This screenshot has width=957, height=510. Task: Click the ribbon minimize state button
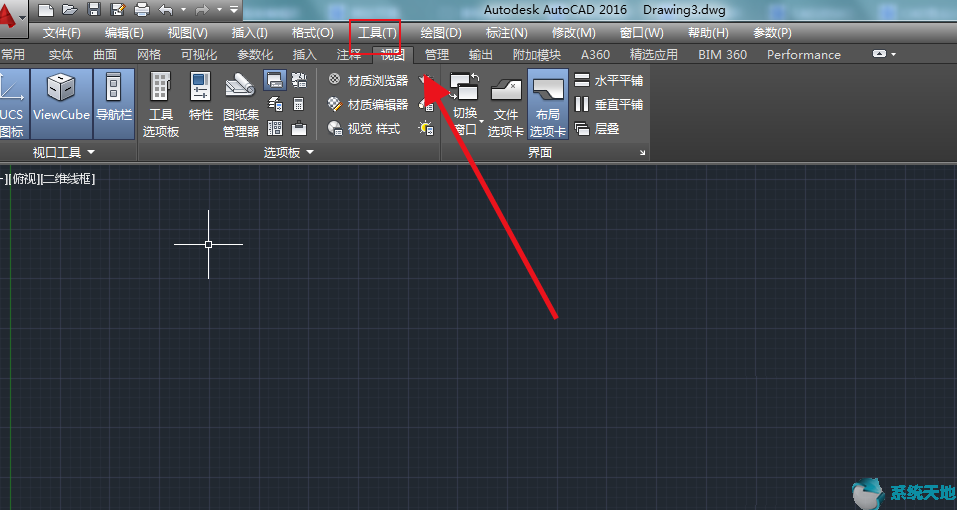point(879,54)
